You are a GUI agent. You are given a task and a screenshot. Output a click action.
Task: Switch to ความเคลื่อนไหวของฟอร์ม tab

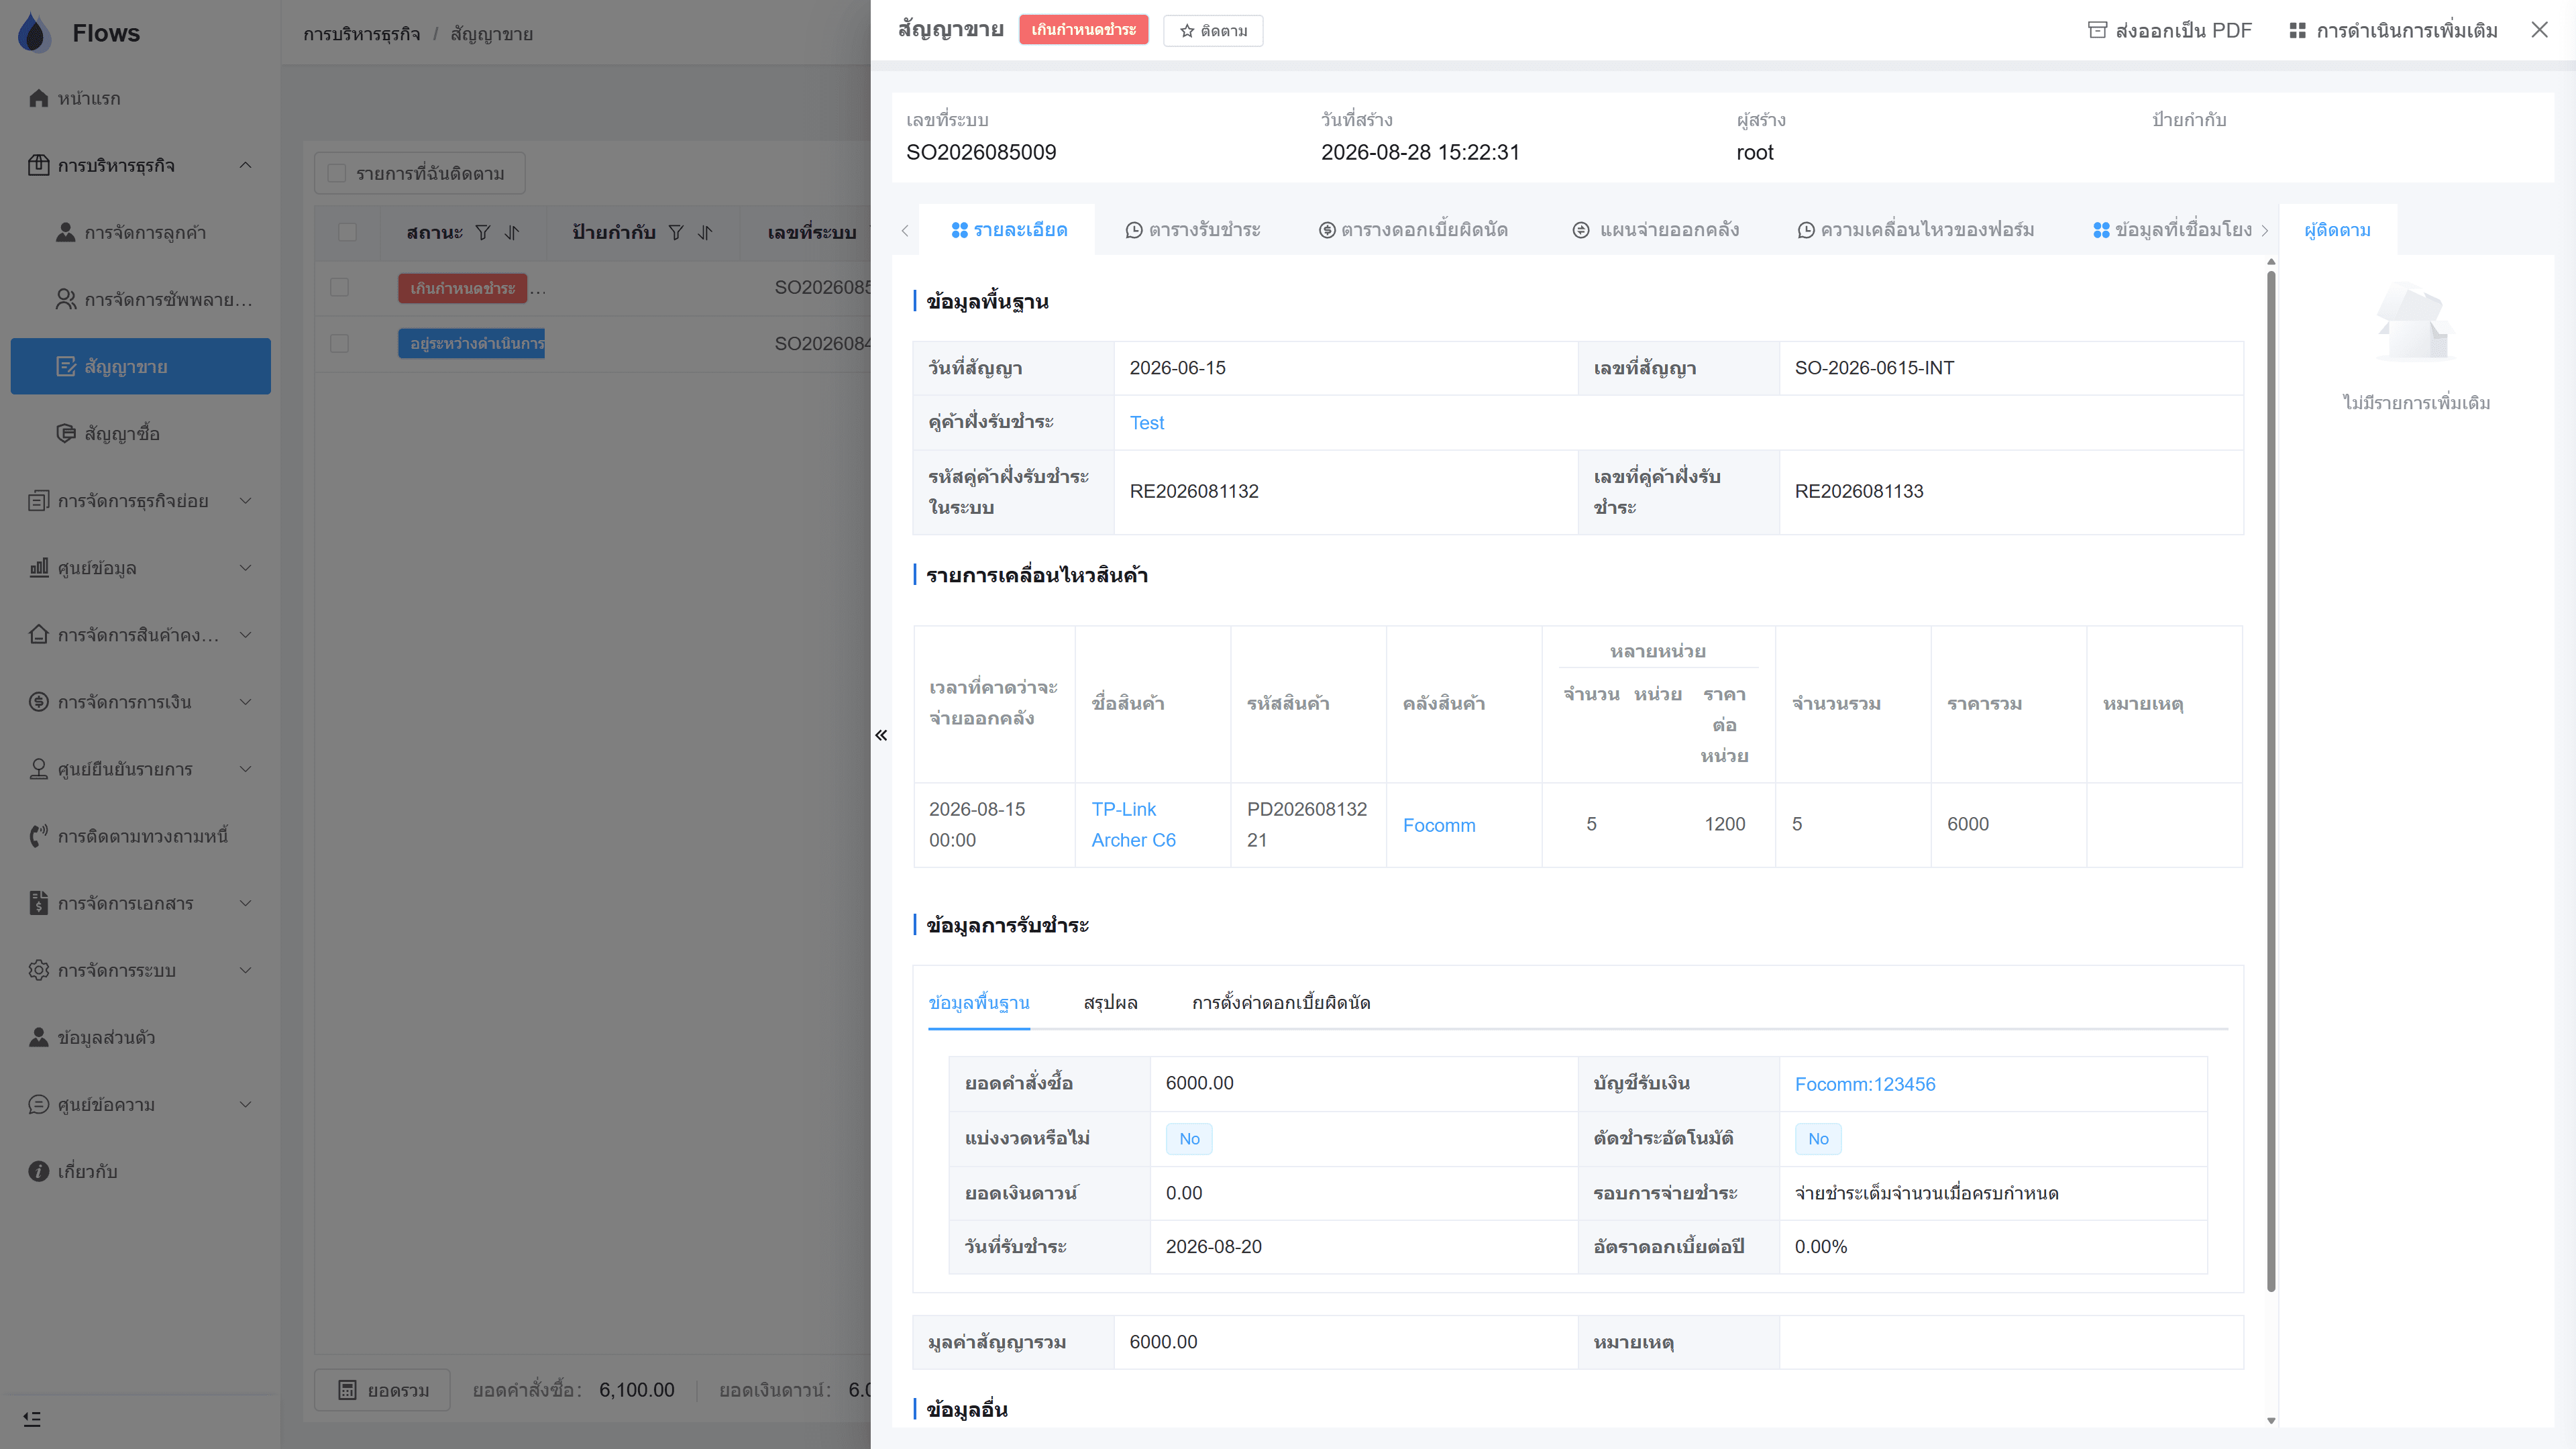(1915, 230)
